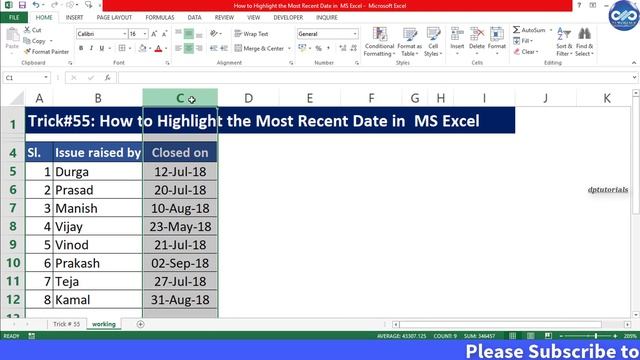Screen dimensions: 640x360
Task: Switch to the Trick # 55 sheet tab
Action: pos(67,324)
